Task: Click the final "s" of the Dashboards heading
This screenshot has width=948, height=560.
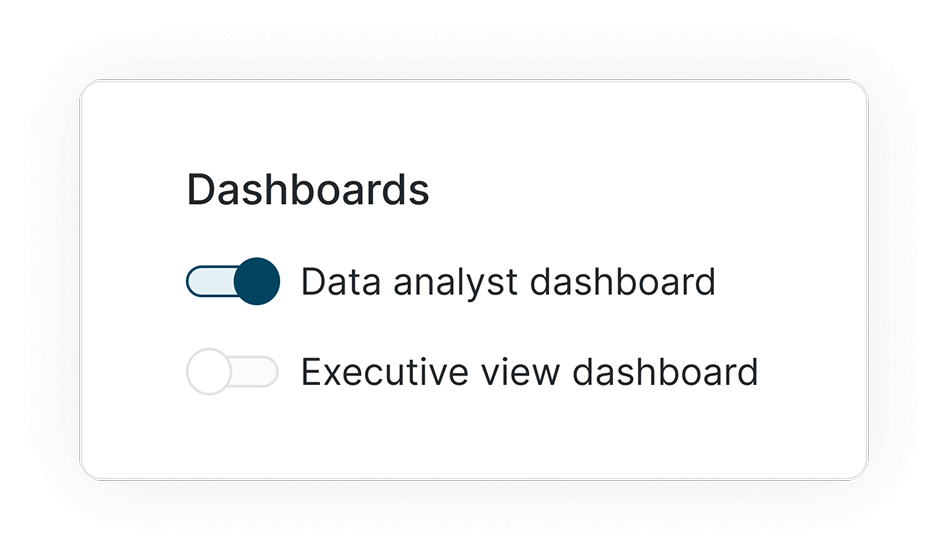Action: pyautogui.click(x=421, y=192)
